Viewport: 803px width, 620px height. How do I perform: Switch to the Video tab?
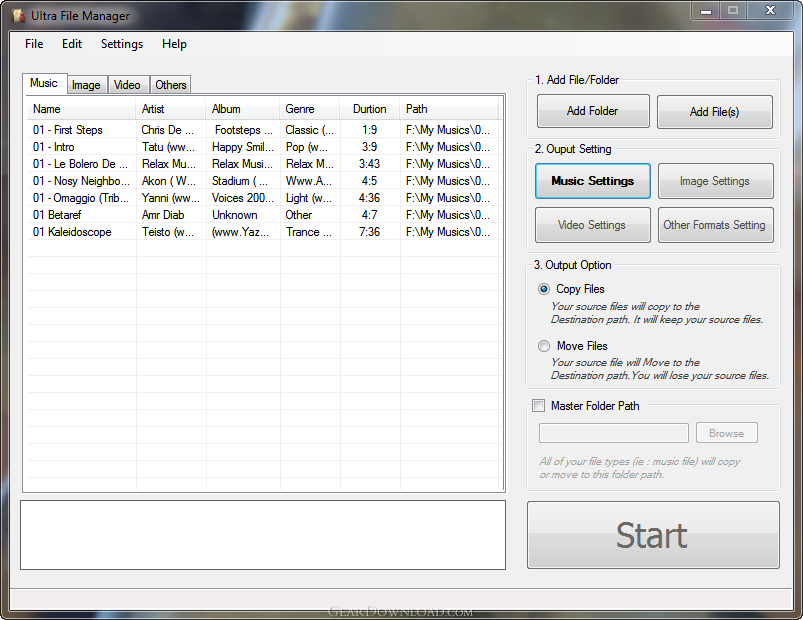pos(128,85)
